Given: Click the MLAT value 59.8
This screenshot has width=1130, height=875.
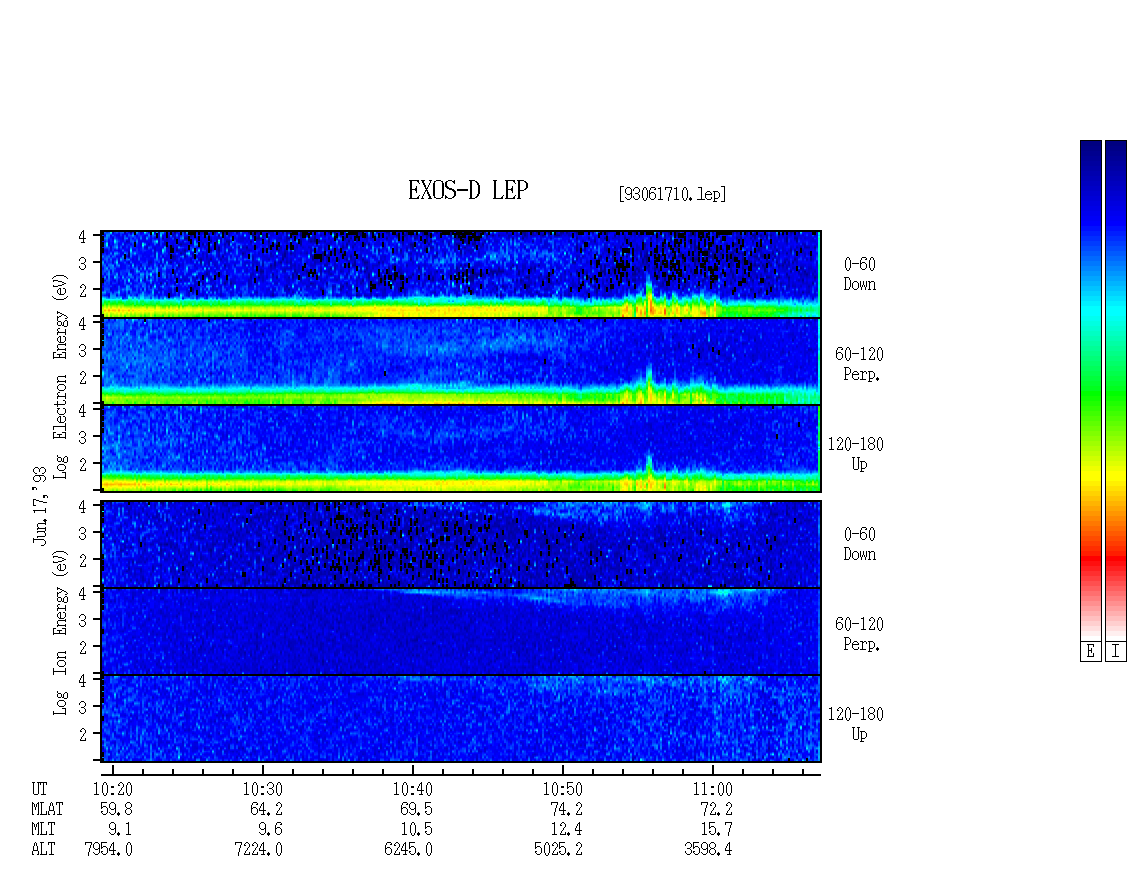Looking at the screenshot, I should 117,809.
